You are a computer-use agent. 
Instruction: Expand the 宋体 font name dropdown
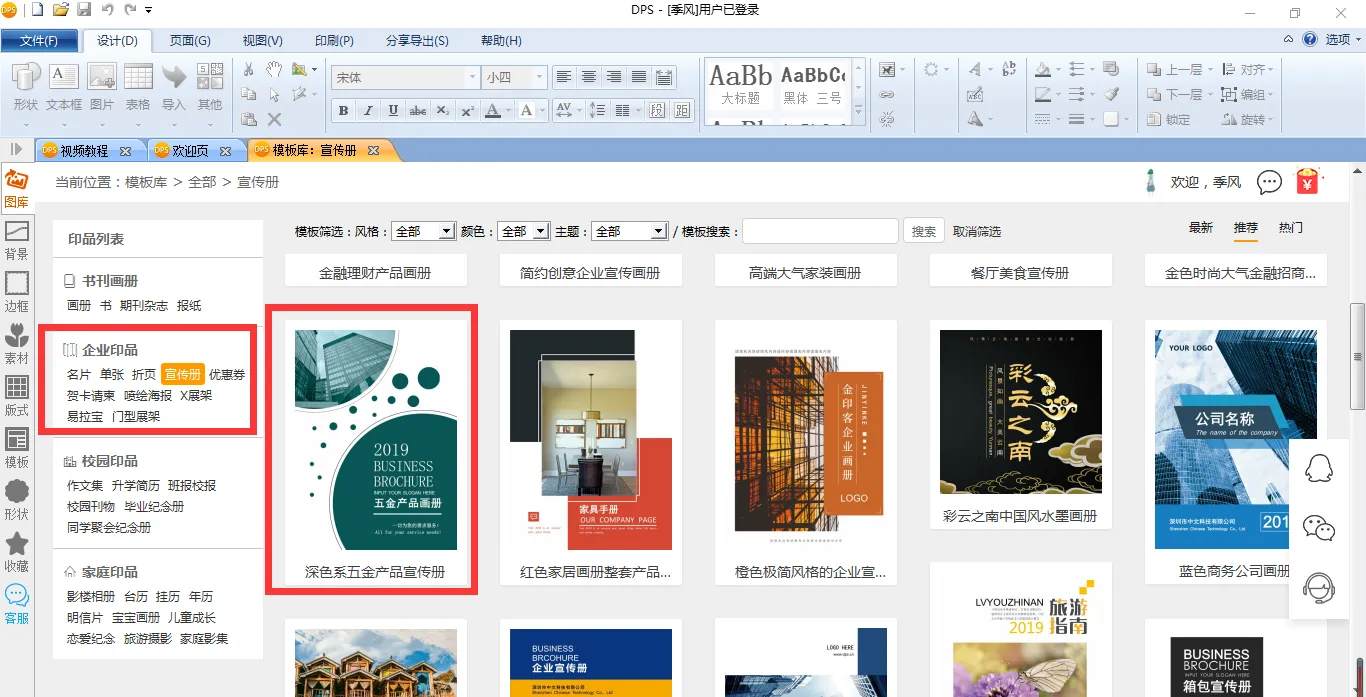coord(472,77)
